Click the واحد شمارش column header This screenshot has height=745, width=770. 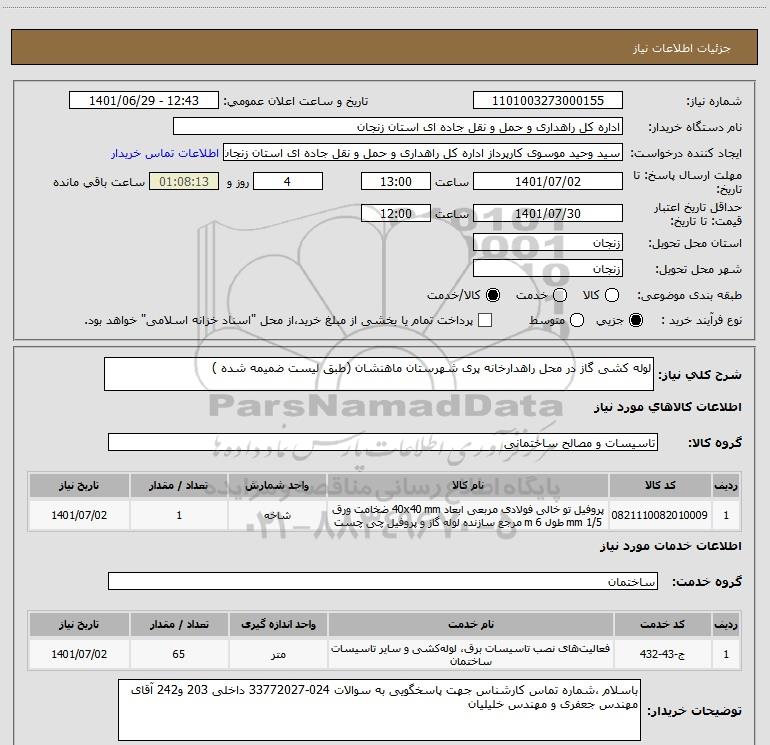tap(277, 485)
